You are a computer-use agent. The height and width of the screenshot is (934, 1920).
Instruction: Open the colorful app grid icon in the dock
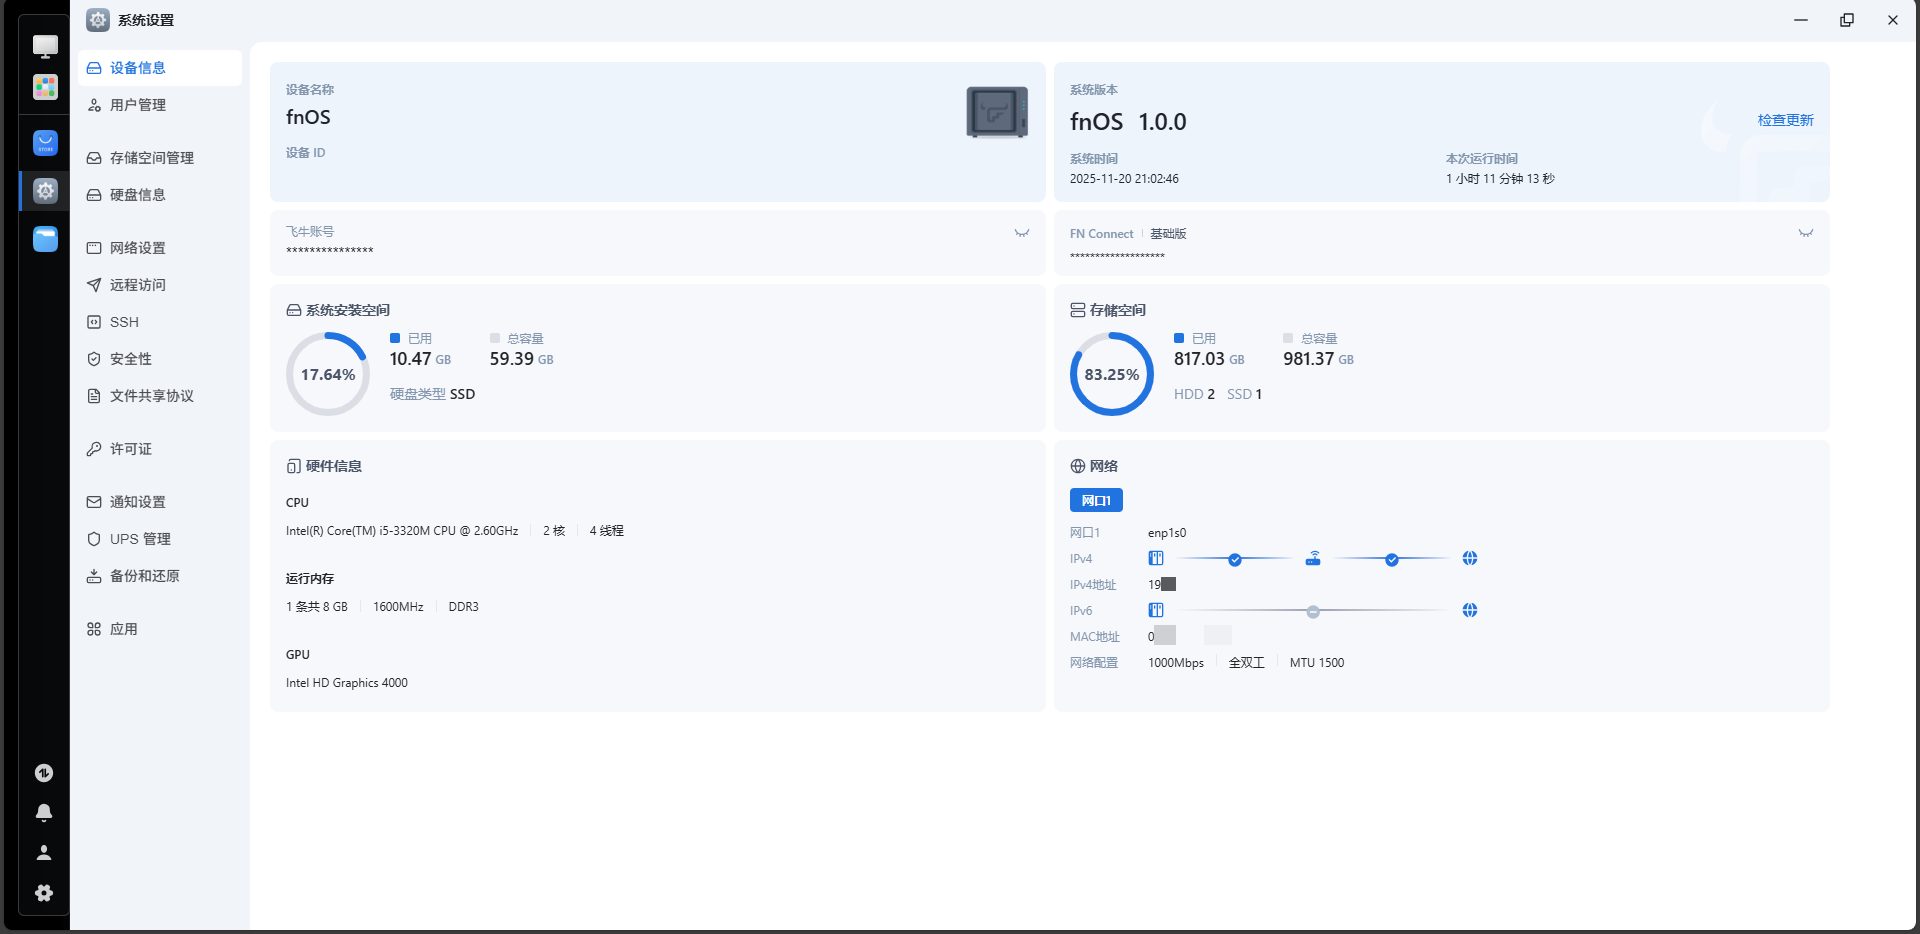coord(45,88)
